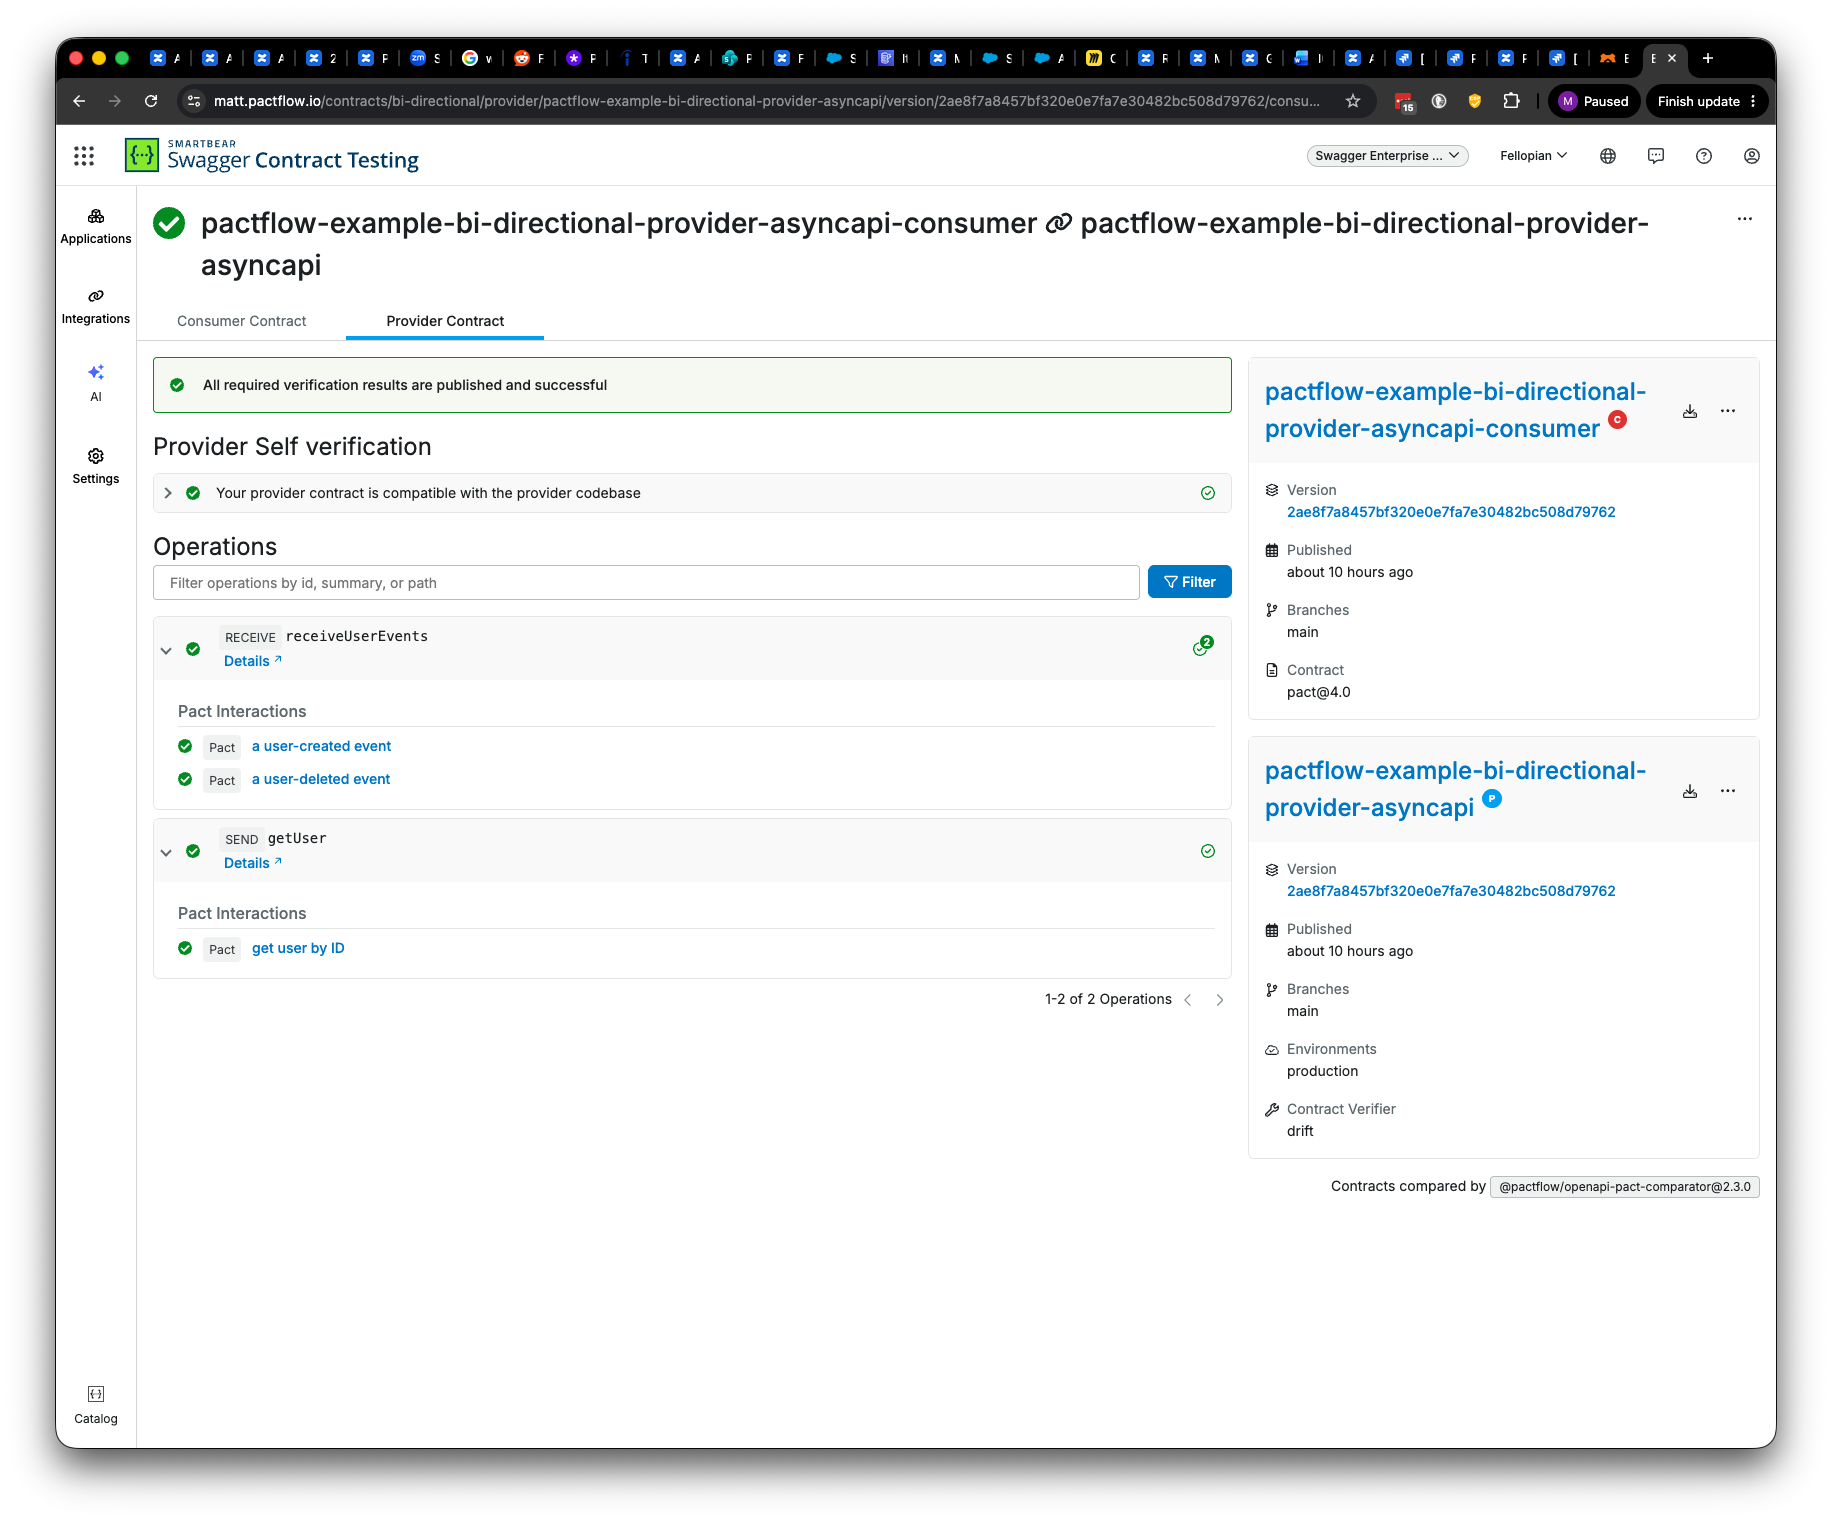The height and width of the screenshot is (1522, 1832).
Task: Collapse the getUser operation
Action: tap(166, 852)
